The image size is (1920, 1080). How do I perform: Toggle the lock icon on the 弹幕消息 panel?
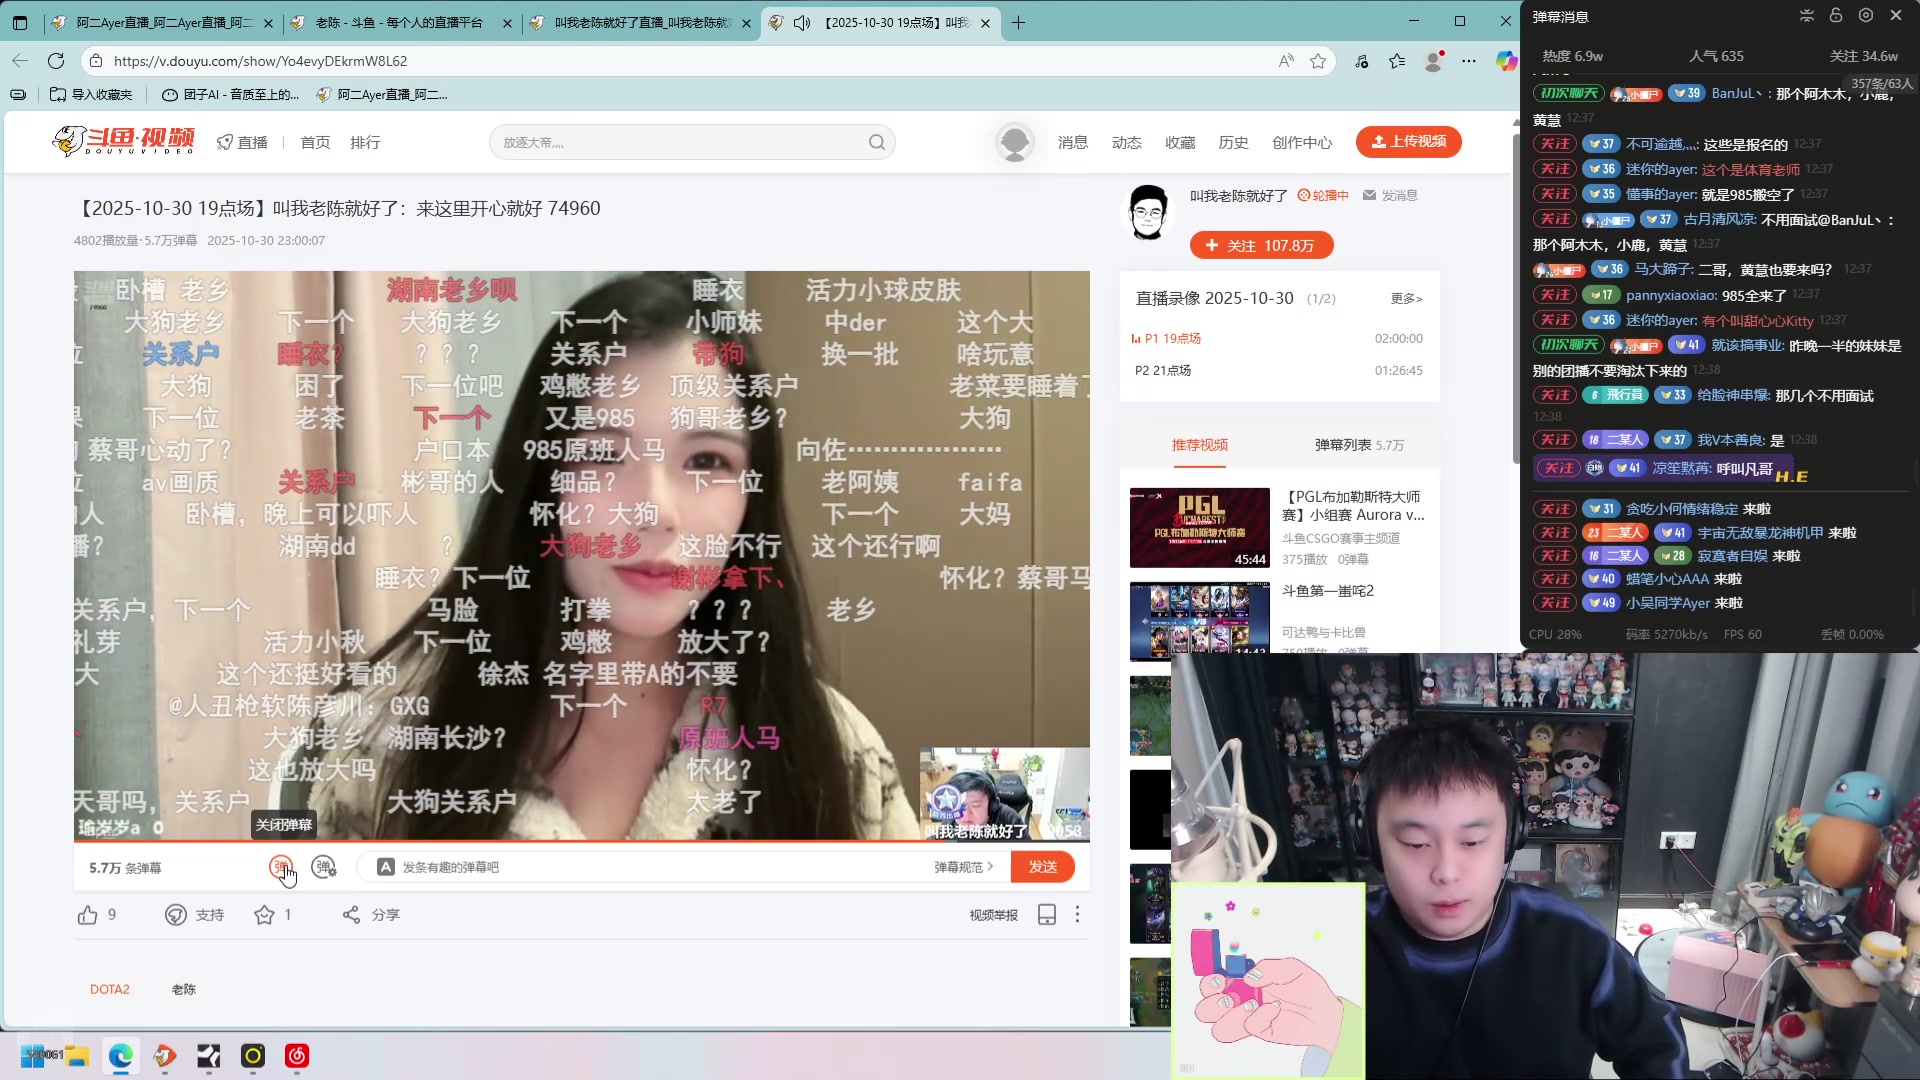[x=1838, y=15]
